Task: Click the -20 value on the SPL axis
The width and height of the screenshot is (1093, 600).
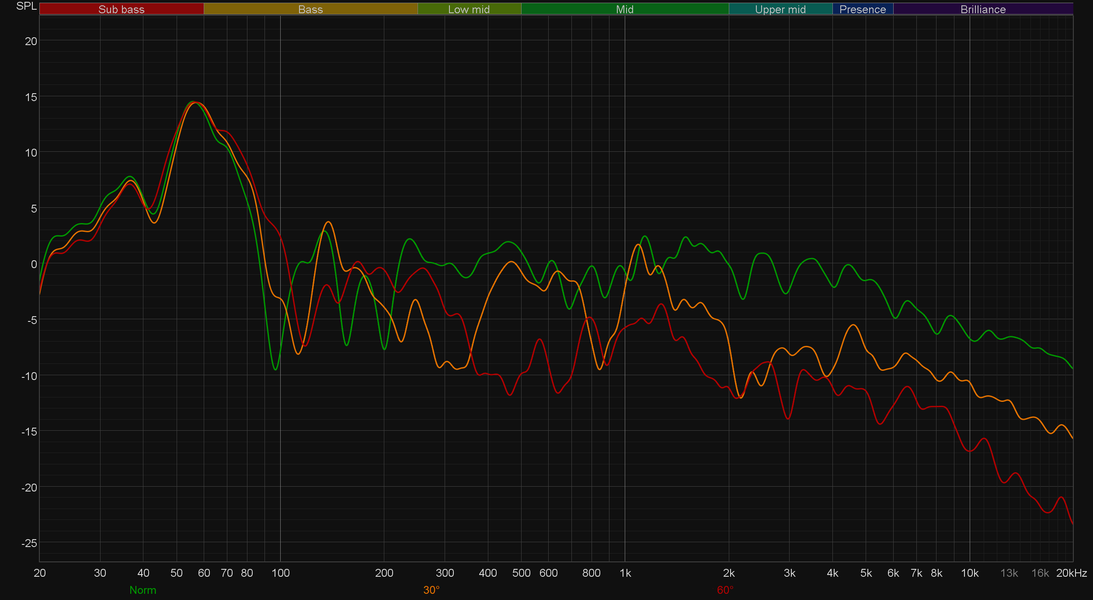Action: 28,487
